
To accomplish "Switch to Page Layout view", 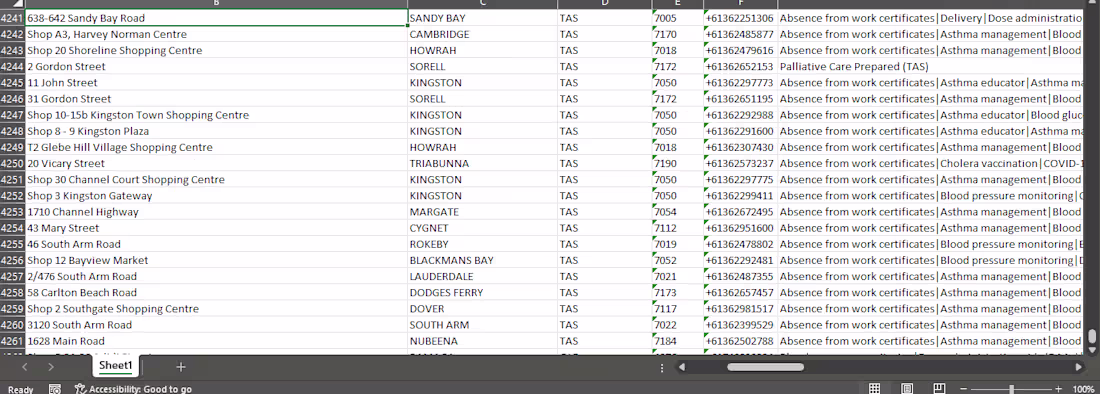I will [x=907, y=388].
